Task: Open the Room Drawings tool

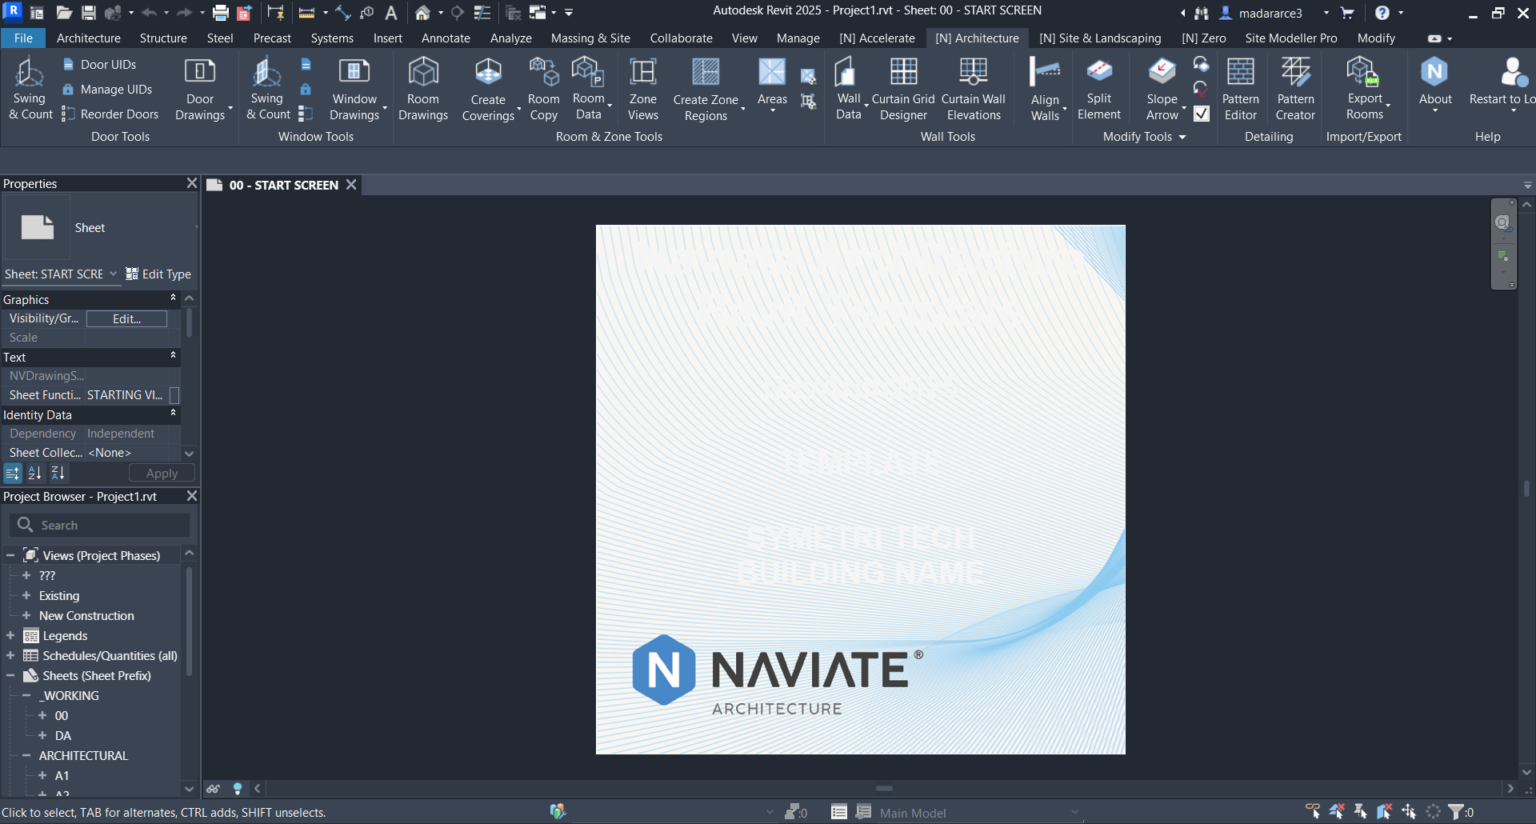Action: click(423, 87)
